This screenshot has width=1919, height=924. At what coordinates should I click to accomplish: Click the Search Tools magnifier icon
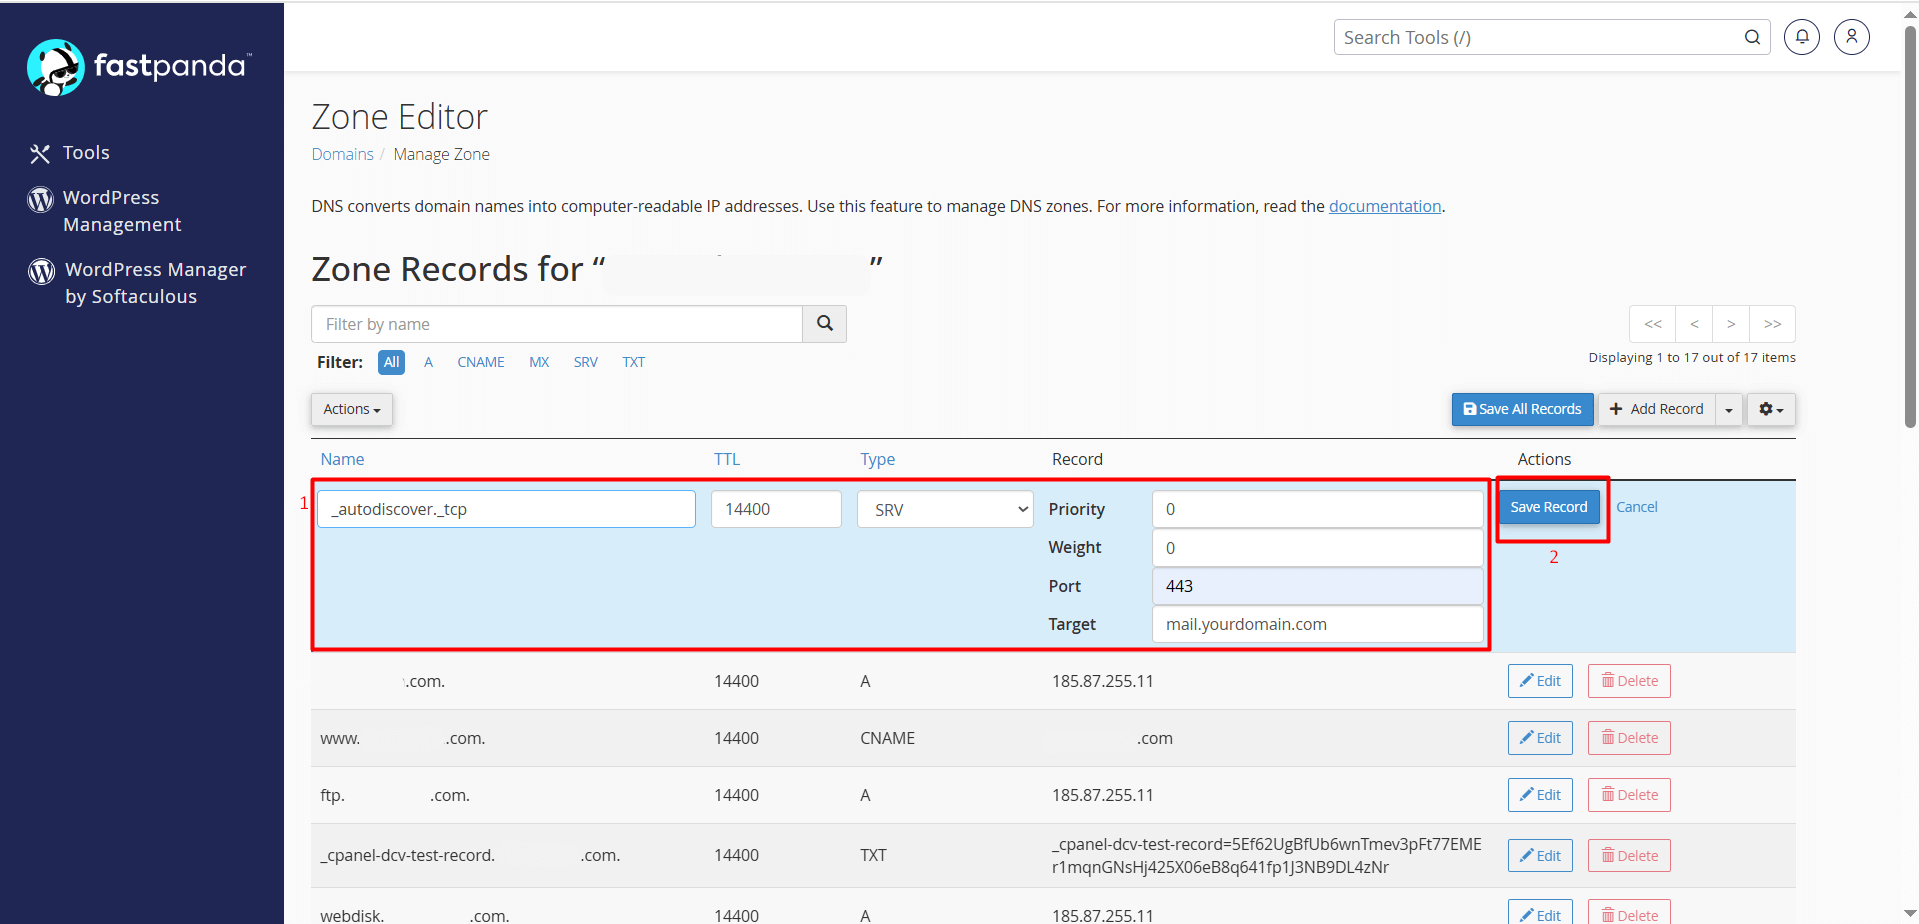[x=1752, y=37]
